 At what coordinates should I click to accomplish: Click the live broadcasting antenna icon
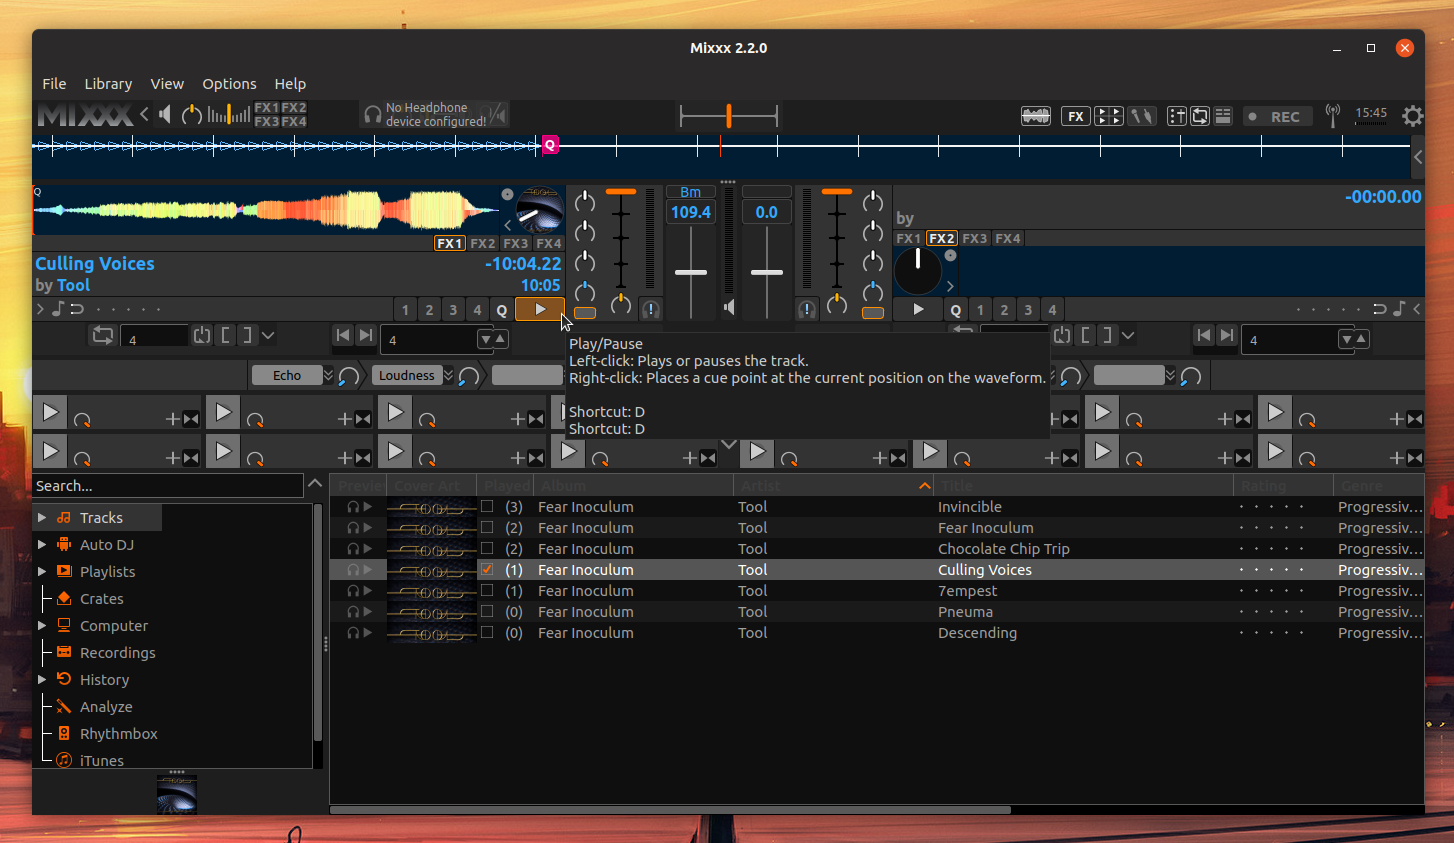(1332, 116)
